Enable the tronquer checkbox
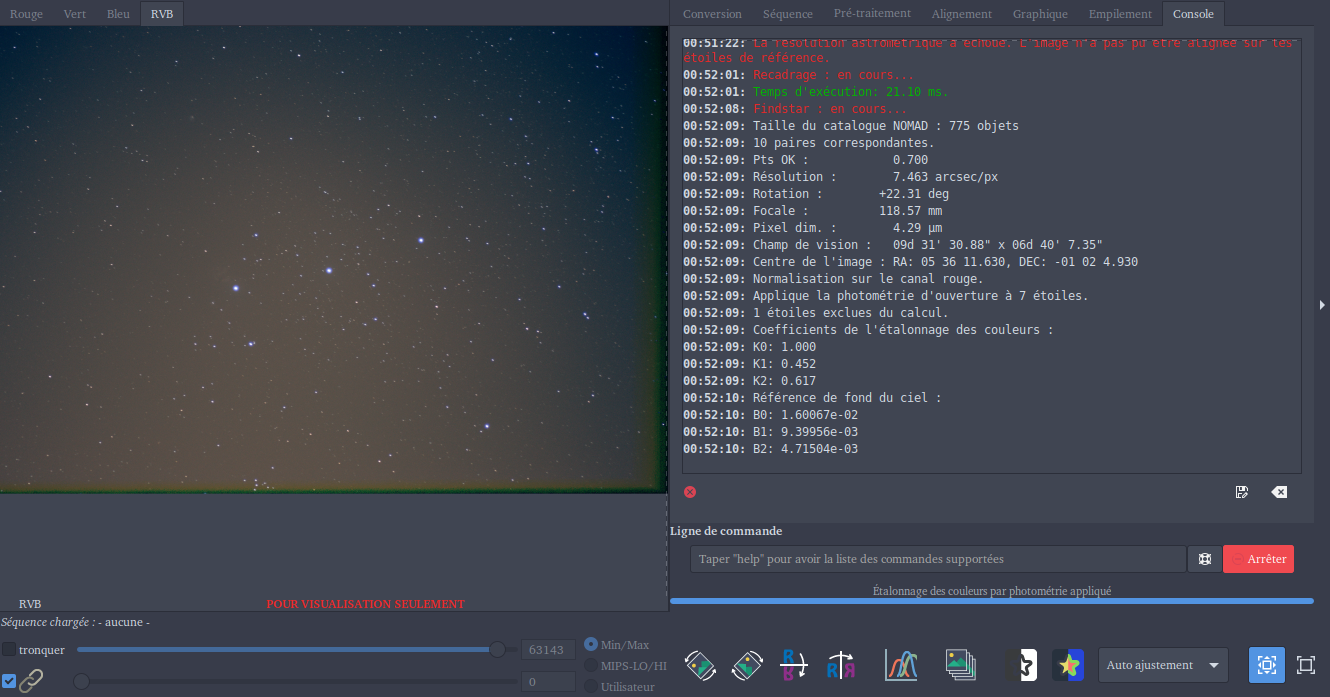This screenshot has height=697, width=1330. point(9,650)
